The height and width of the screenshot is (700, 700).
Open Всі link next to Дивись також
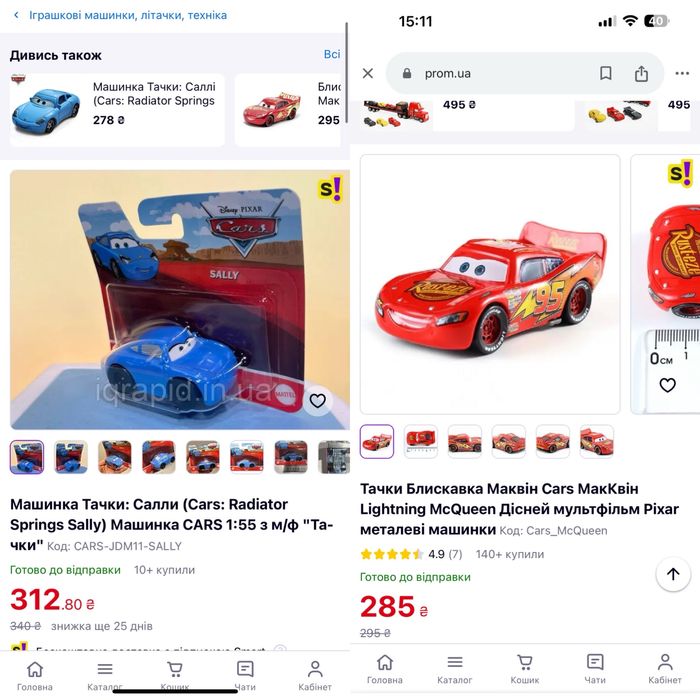332,54
